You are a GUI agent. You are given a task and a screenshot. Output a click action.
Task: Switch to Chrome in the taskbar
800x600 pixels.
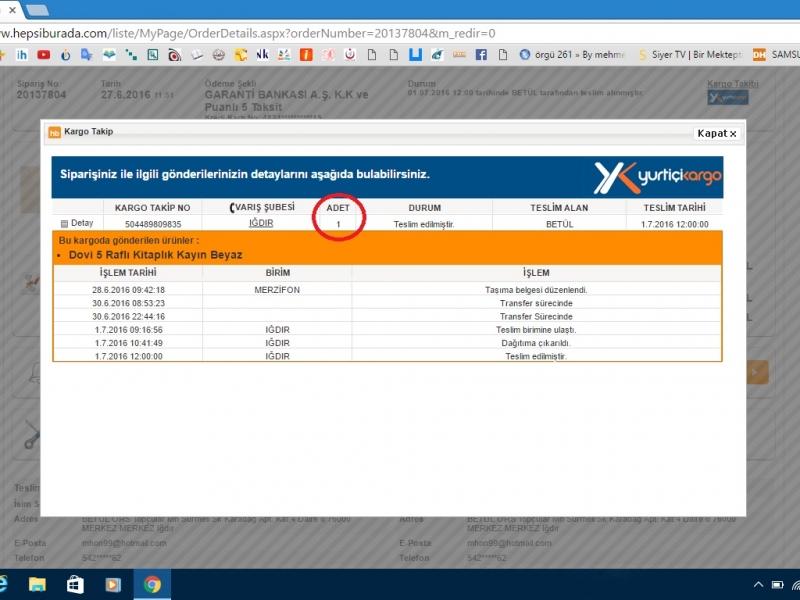(152, 584)
